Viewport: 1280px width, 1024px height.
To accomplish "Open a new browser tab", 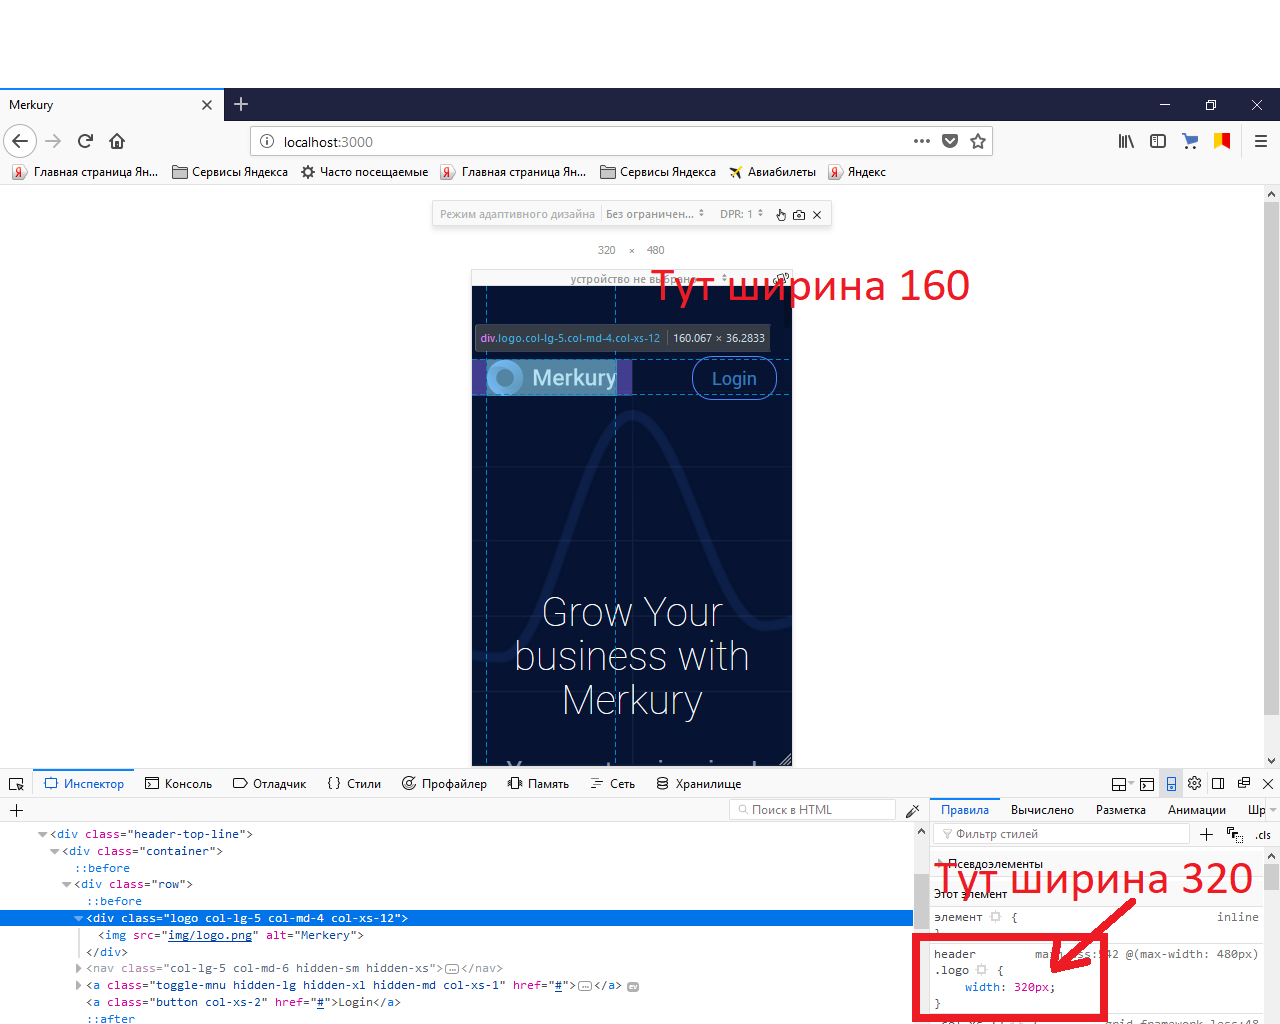I will (x=241, y=104).
